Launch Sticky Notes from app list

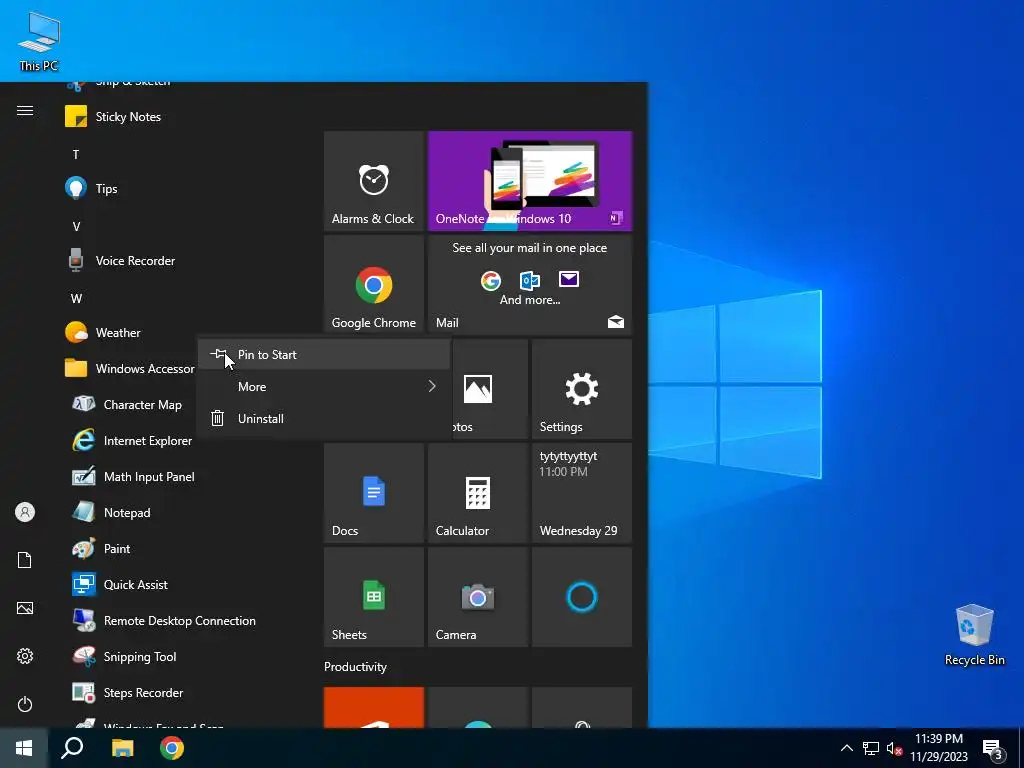(x=186, y=117)
